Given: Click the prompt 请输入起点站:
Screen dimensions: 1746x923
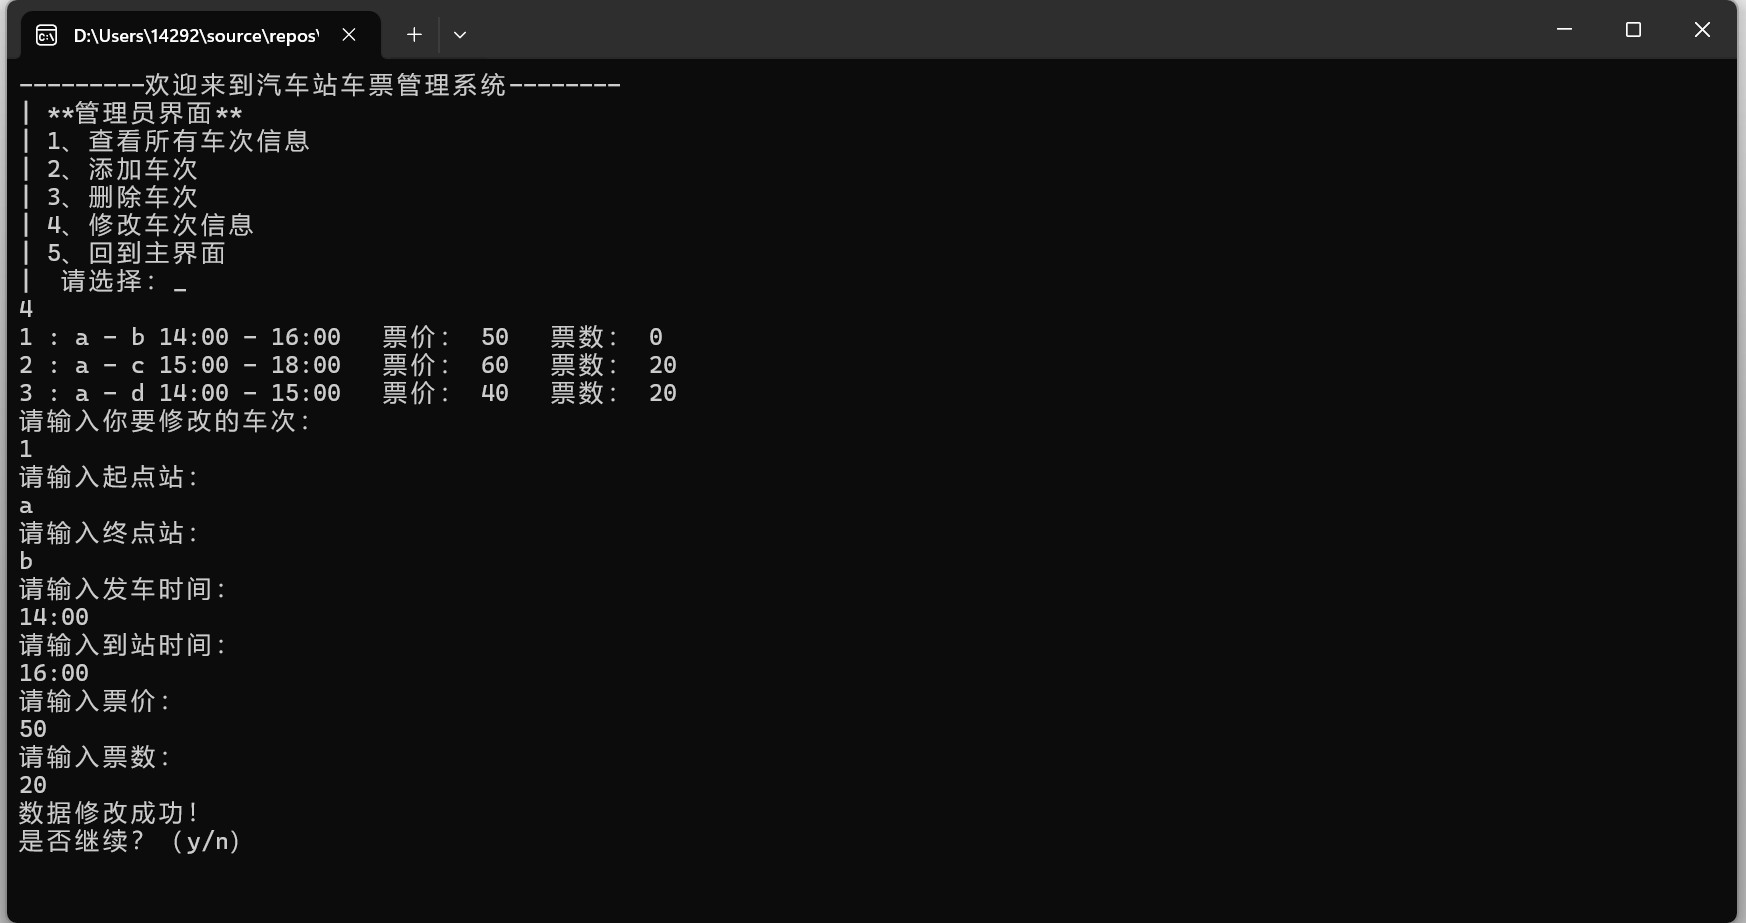Looking at the screenshot, I should click(x=108, y=477).
